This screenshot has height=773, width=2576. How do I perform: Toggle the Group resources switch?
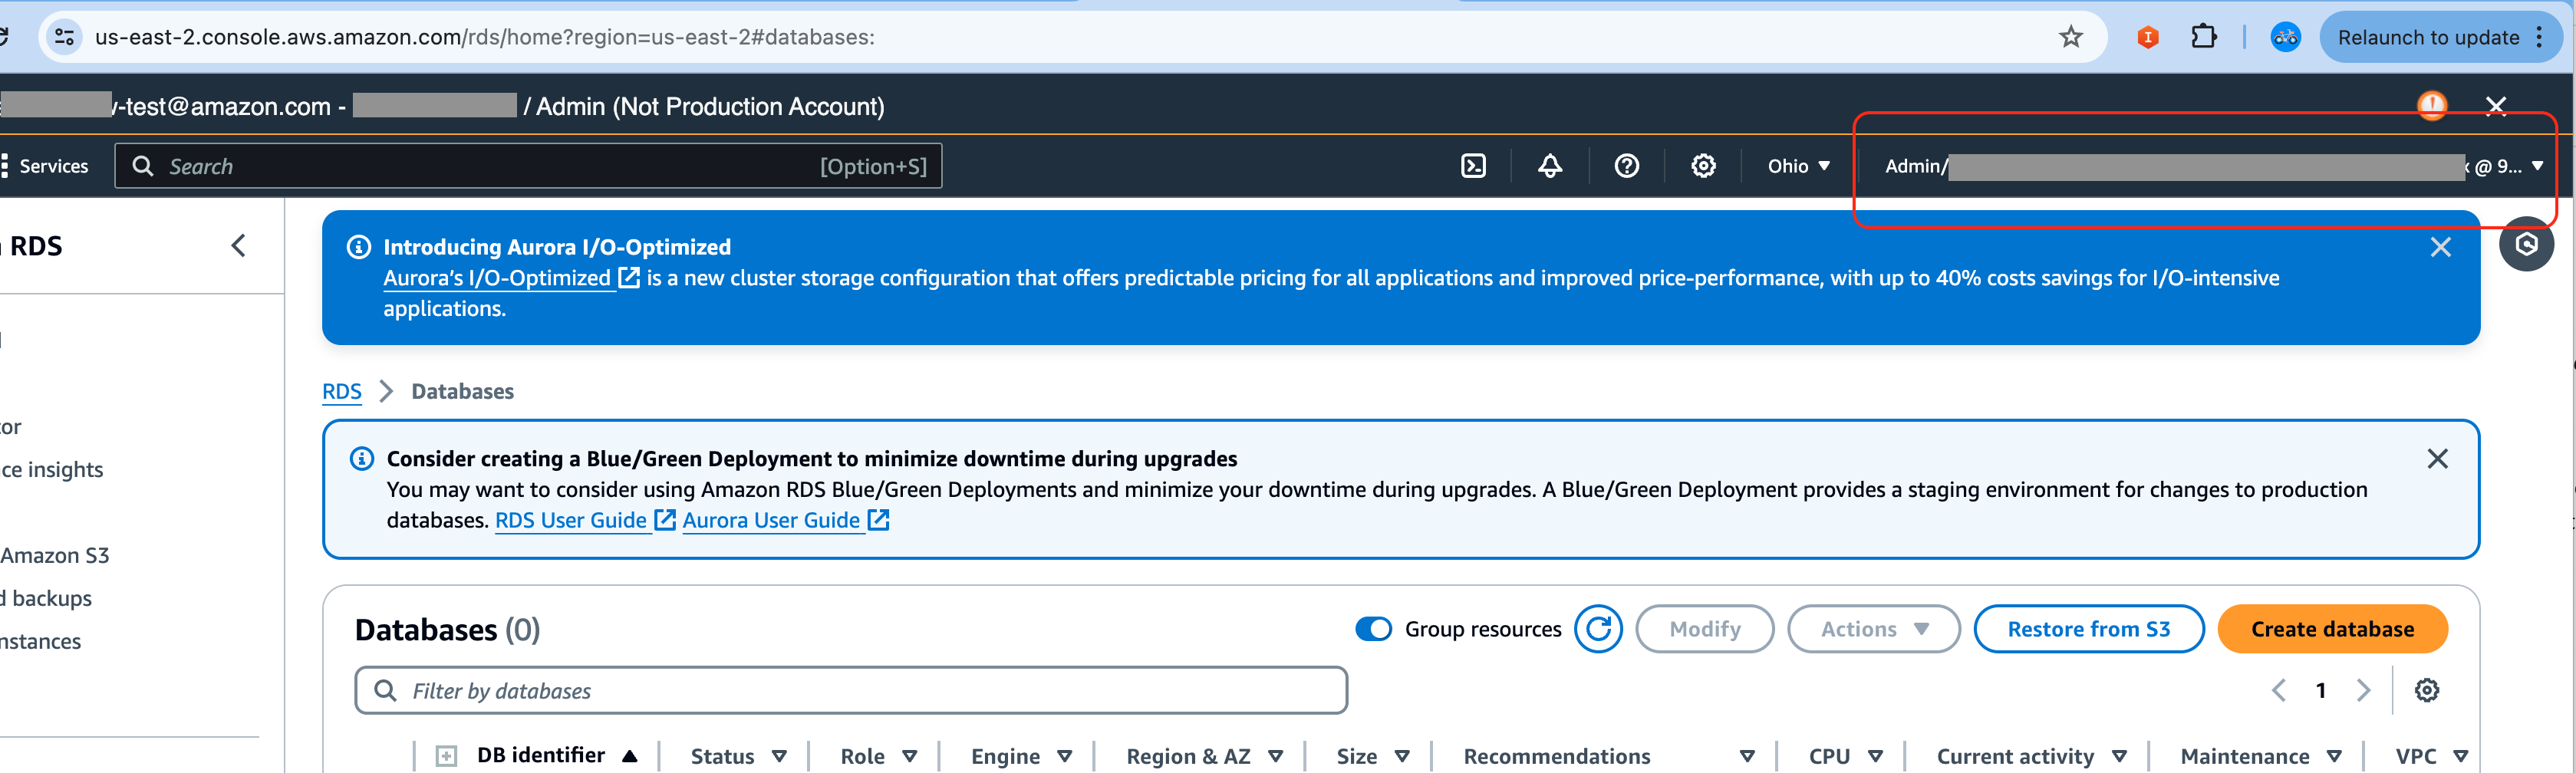pyautogui.click(x=1373, y=629)
